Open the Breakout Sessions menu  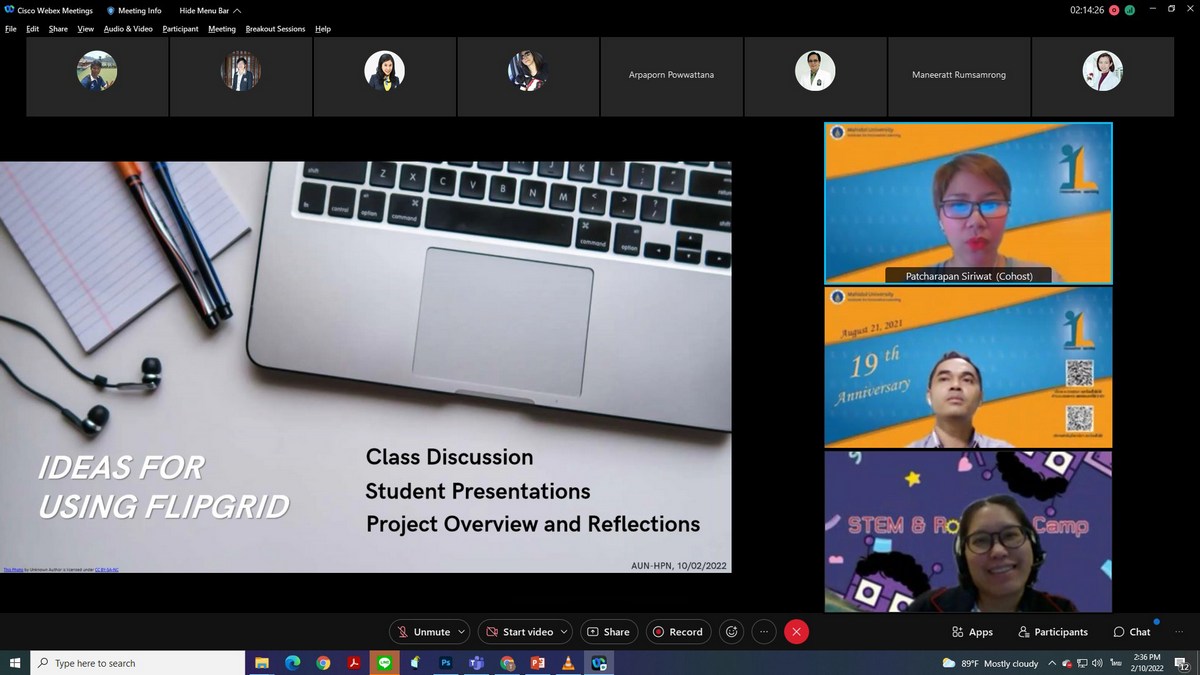(275, 29)
